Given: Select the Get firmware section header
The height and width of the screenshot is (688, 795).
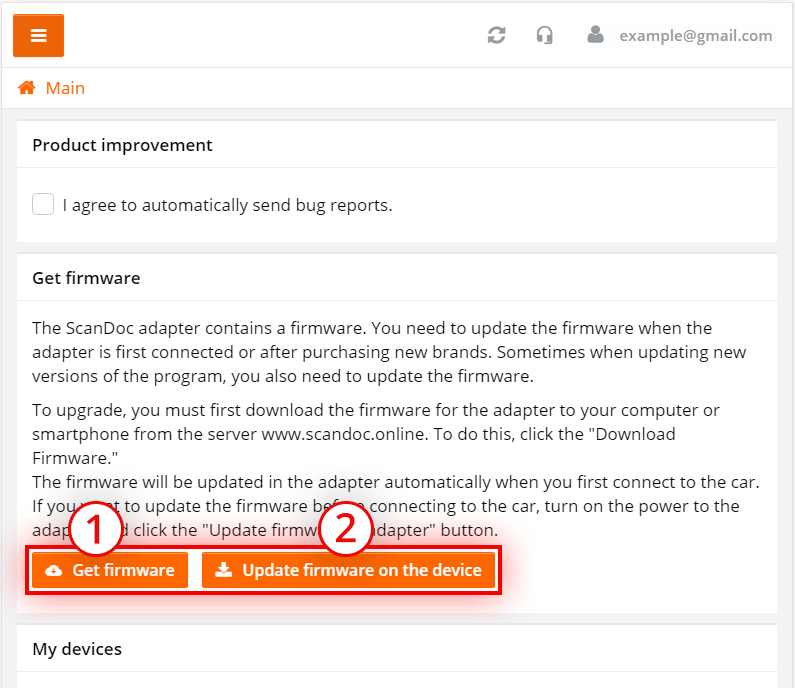Looking at the screenshot, I should pos(86,278).
